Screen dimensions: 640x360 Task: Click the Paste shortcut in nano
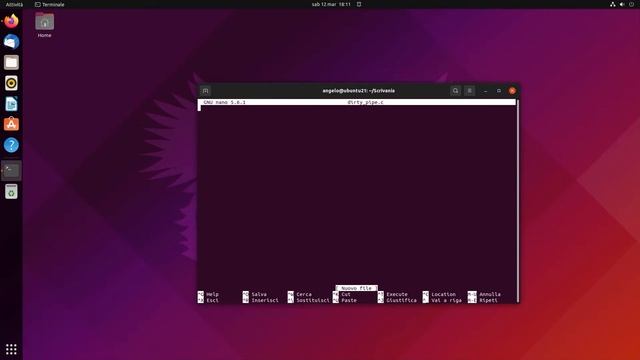[344, 300]
